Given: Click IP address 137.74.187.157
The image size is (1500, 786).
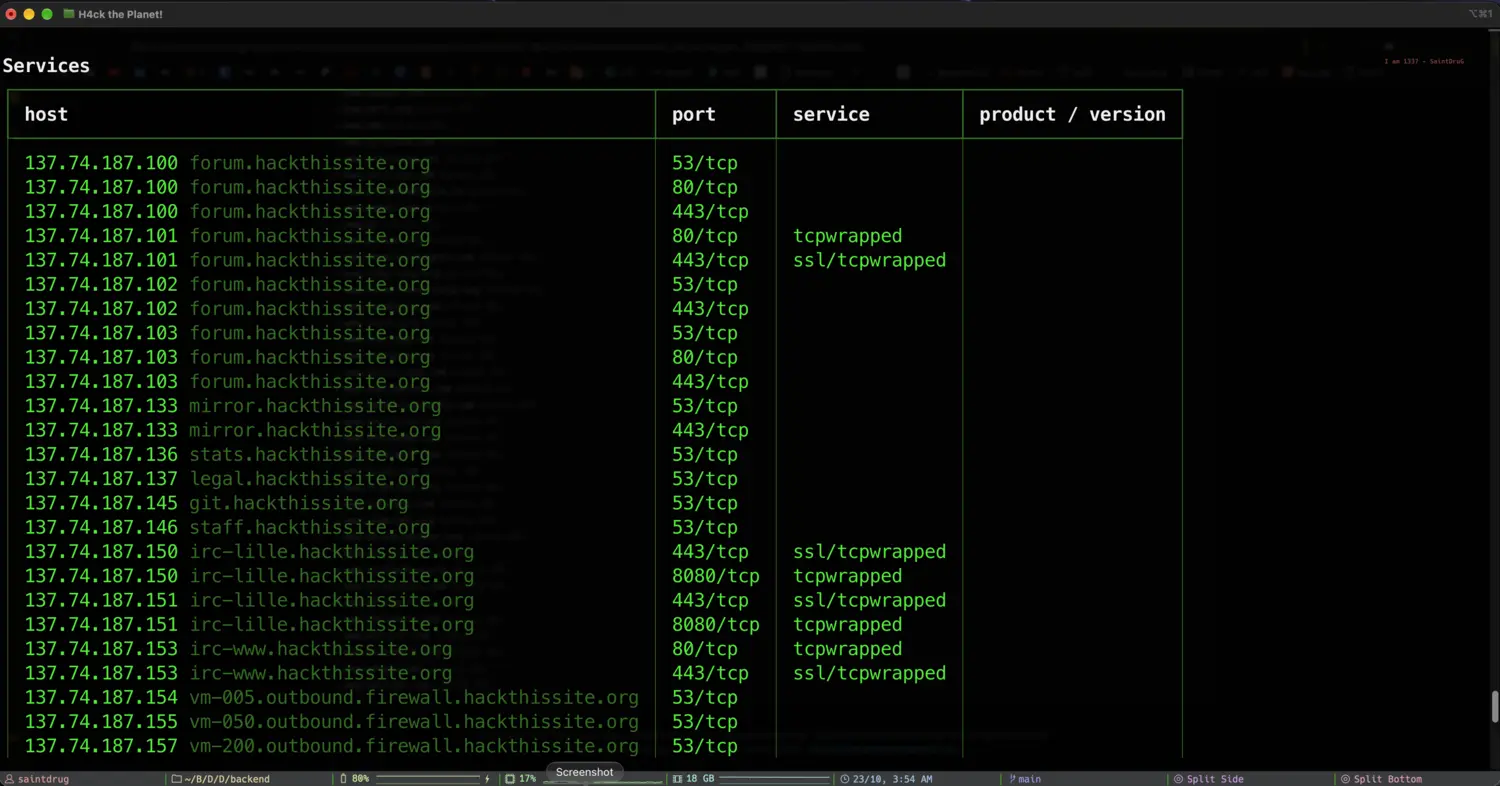Looking at the screenshot, I should (x=101, y=746).
